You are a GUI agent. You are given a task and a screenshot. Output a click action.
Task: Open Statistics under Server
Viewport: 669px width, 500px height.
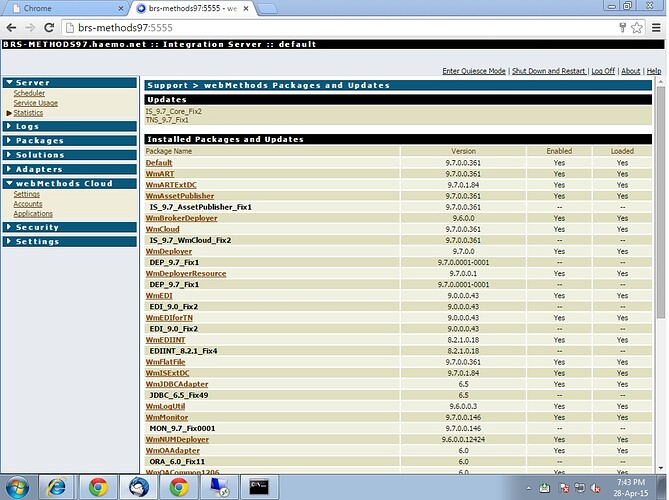28,113
